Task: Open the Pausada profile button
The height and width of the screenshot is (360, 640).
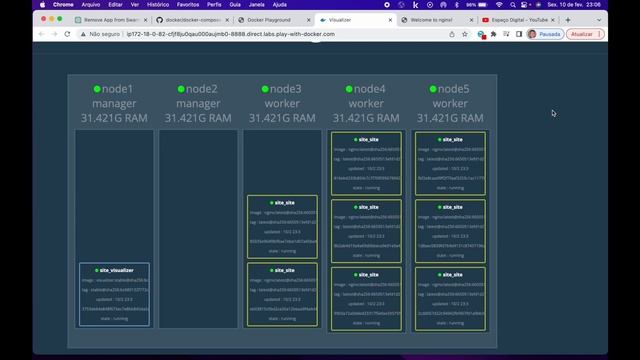Action: [x=545, y=34]
